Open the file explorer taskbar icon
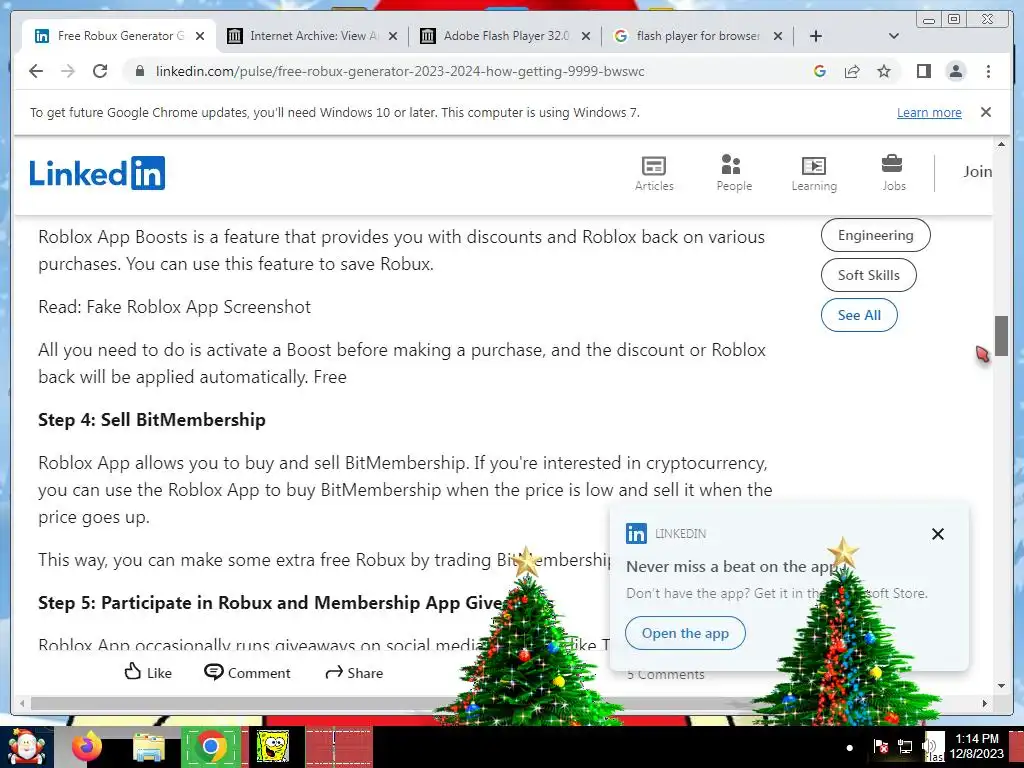Viewport: 1024px width, 768px height. click(x=149, y=746)
